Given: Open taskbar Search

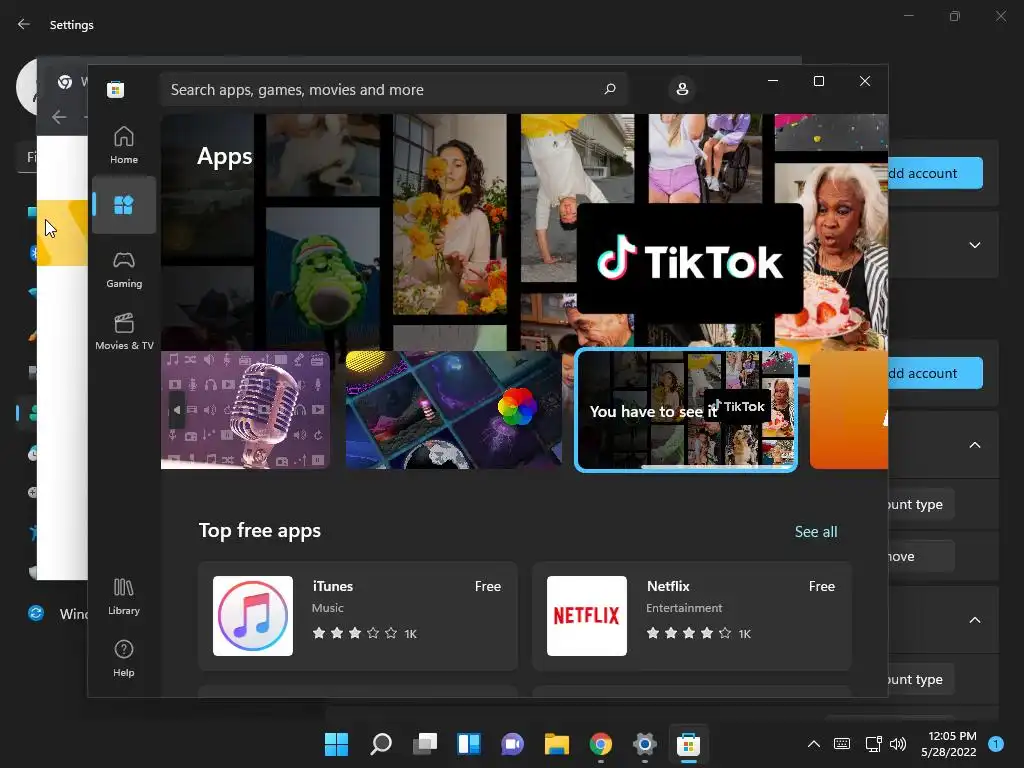Looking at the screenshot, I should coord(381,744).
